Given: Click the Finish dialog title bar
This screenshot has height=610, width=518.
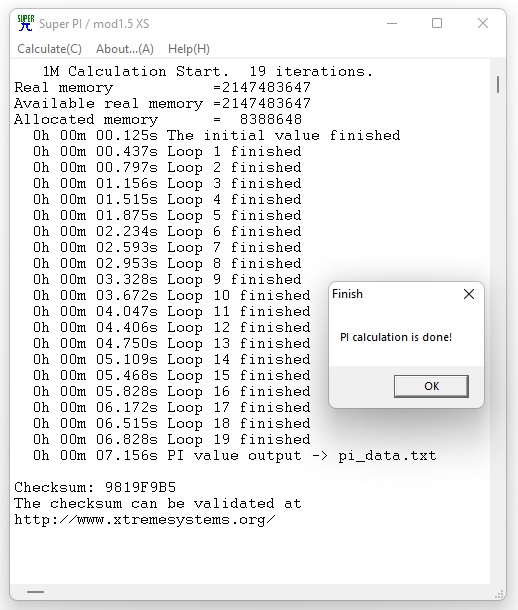Looking at the screenshot, I should point(396,294).
